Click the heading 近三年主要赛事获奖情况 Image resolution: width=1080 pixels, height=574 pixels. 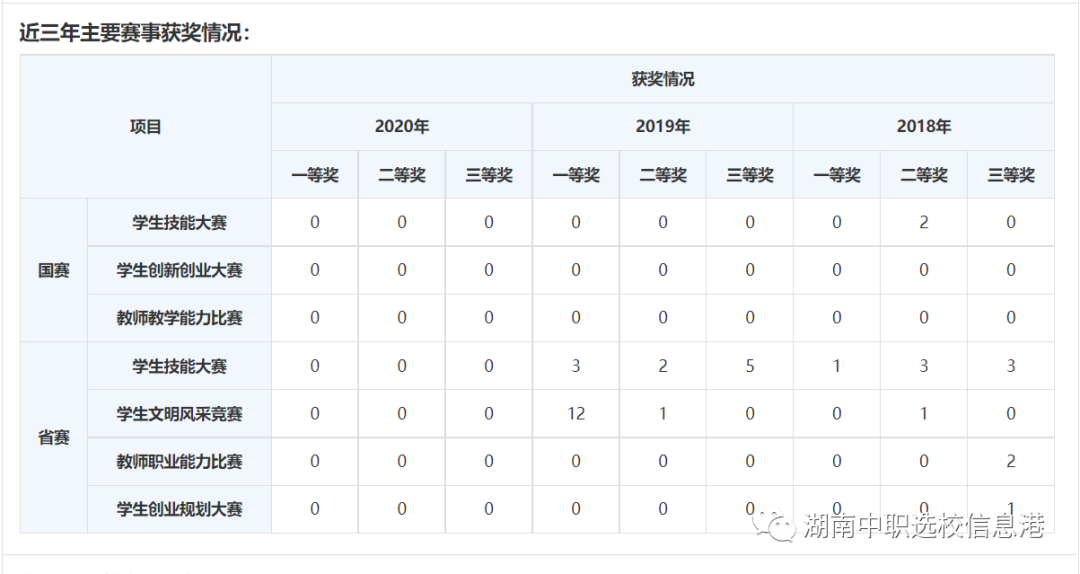pyautogui.click(x=134, y=32)
